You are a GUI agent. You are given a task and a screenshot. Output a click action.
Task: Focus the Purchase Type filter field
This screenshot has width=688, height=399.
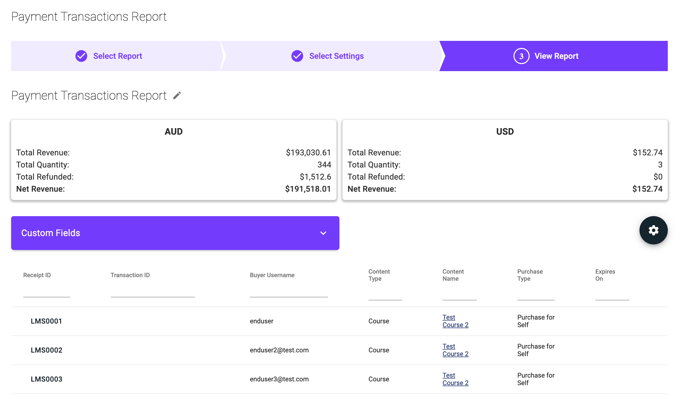point(536,295)
